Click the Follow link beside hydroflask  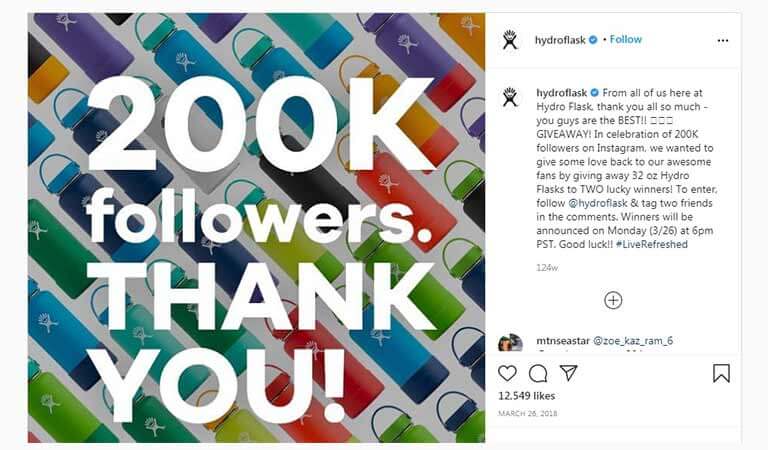pos(625,40)
